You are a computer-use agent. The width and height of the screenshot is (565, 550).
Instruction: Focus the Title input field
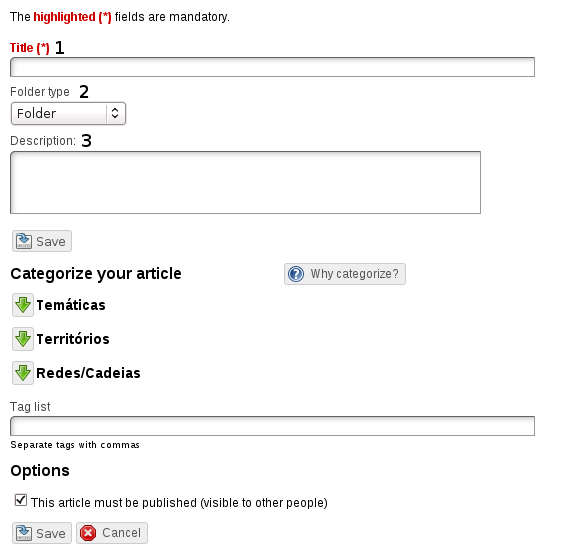tap(272, 67)
